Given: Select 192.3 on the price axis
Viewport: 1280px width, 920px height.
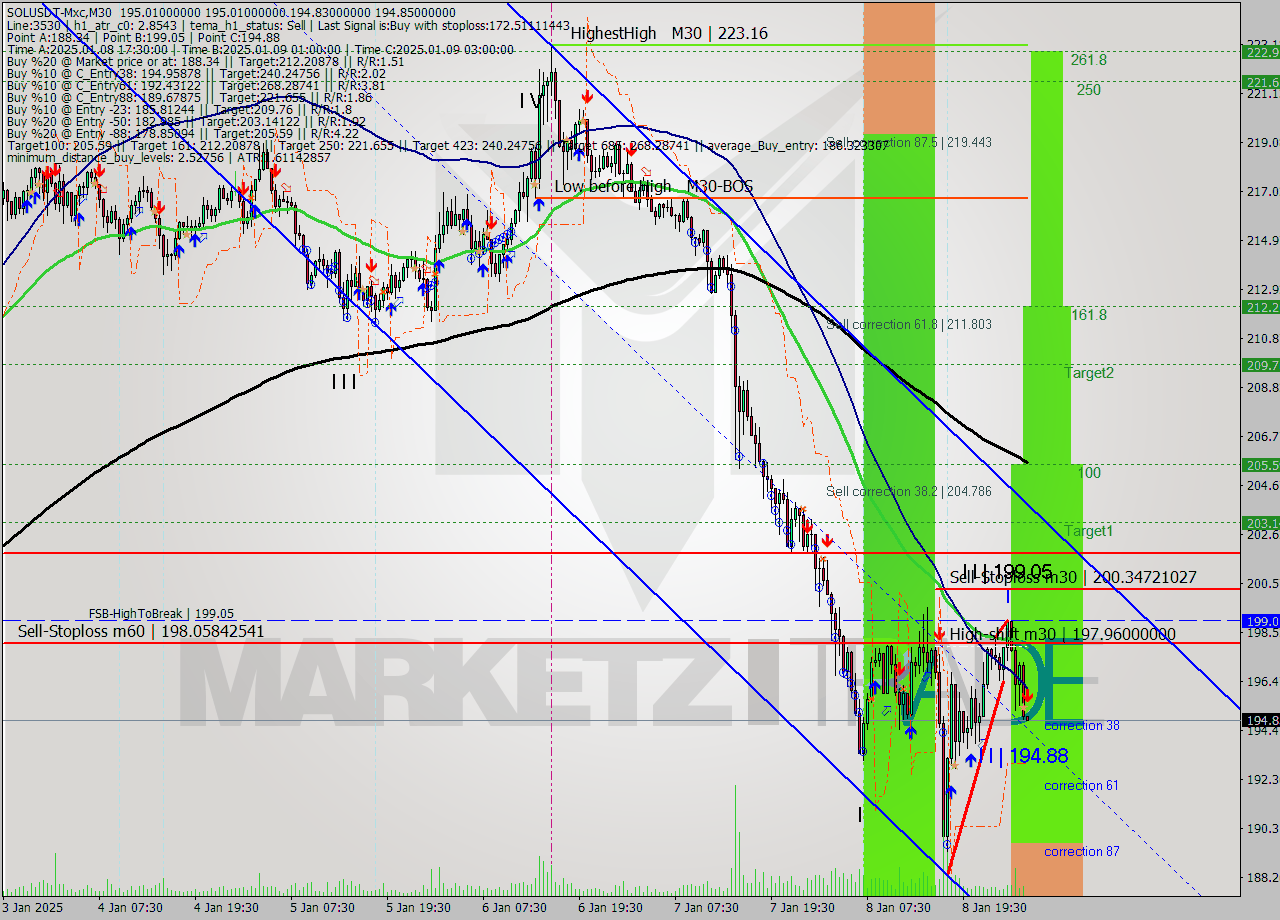Looking at the screenshot, I should tap(1262, 779).
